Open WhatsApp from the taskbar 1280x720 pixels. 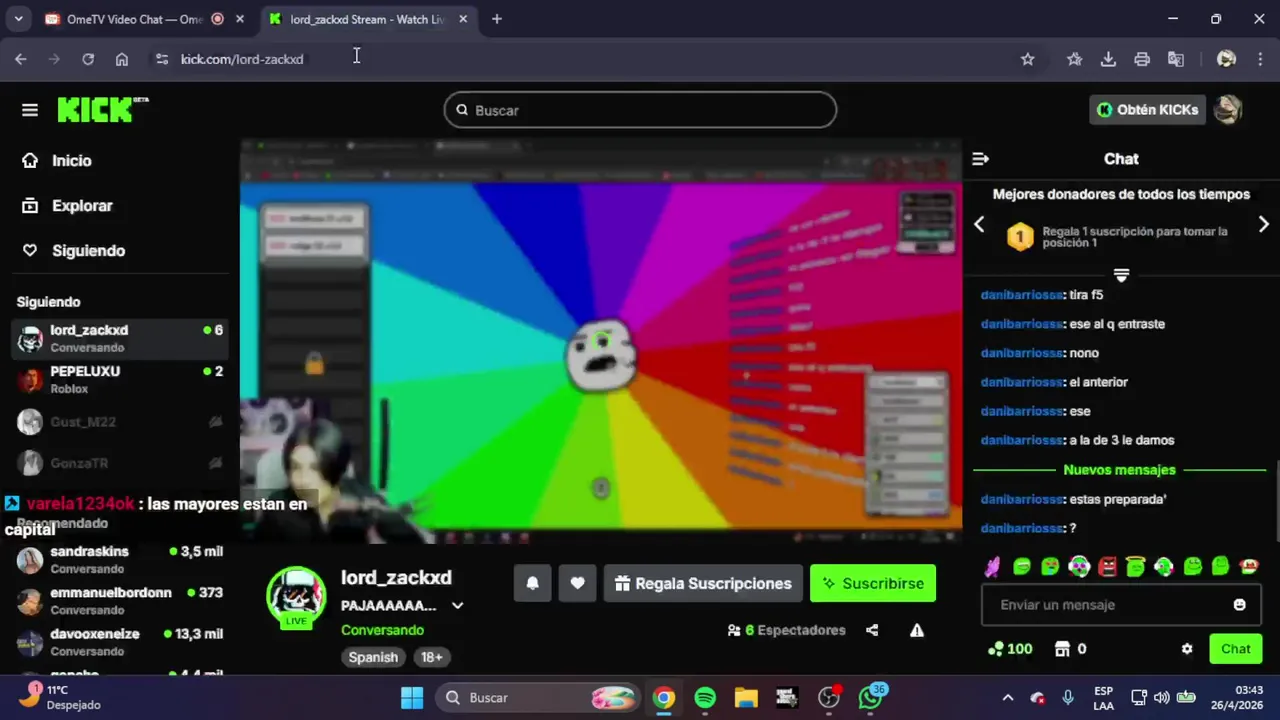[x=871, y=698]
